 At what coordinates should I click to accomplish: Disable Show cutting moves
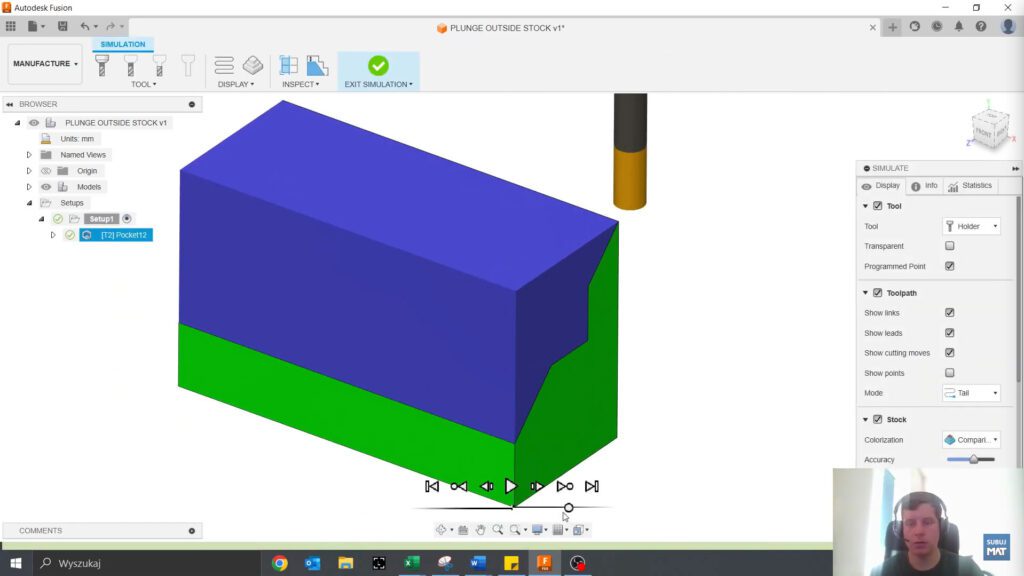949,352
